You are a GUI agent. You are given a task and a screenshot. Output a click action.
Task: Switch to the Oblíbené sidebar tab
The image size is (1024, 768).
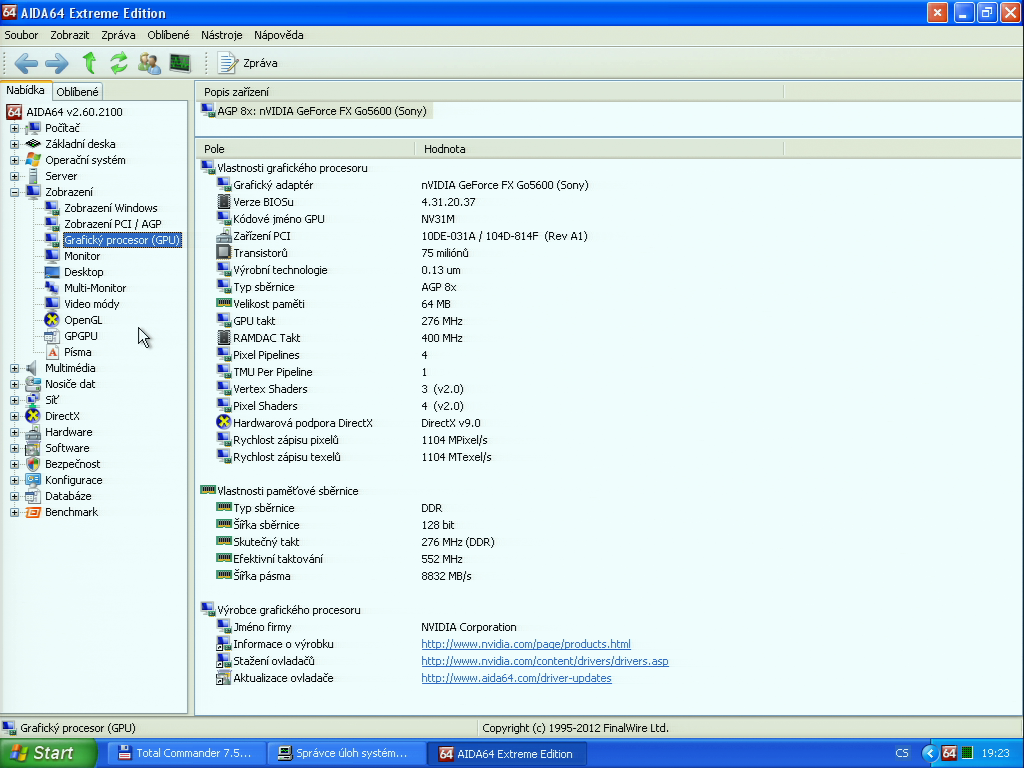(77, 92)
